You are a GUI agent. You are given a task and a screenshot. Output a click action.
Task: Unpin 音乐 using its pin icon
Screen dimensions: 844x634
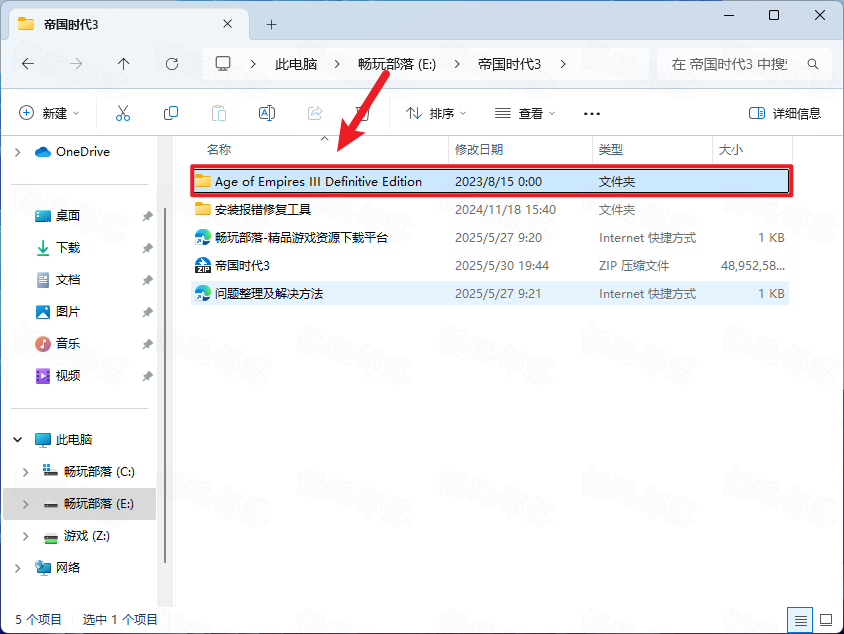pos(147,344)
